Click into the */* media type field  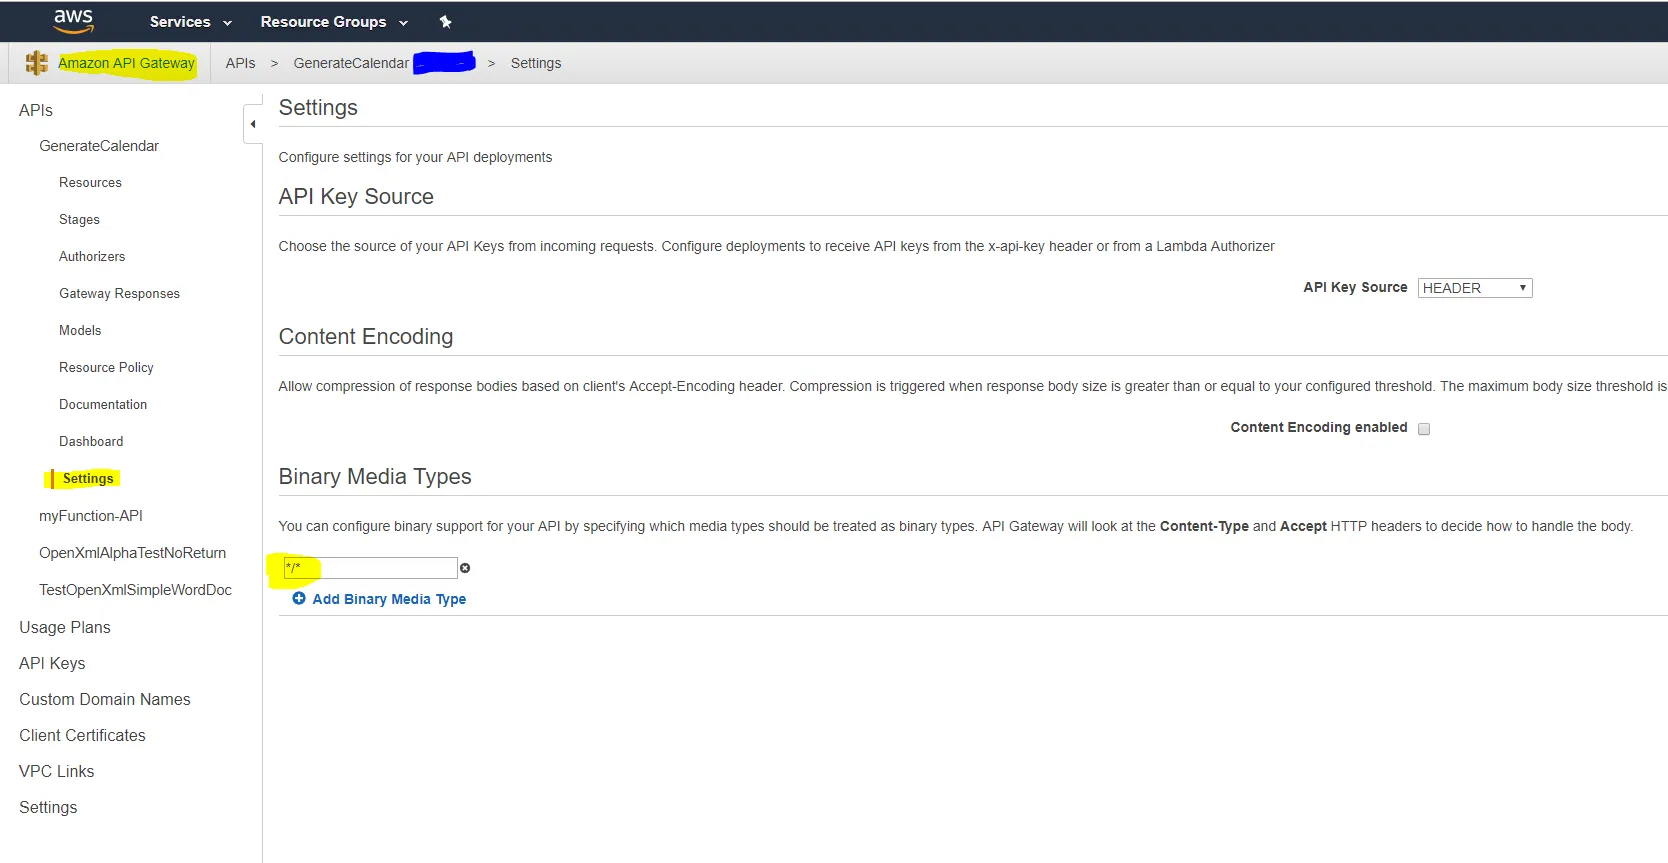[370, 568]
